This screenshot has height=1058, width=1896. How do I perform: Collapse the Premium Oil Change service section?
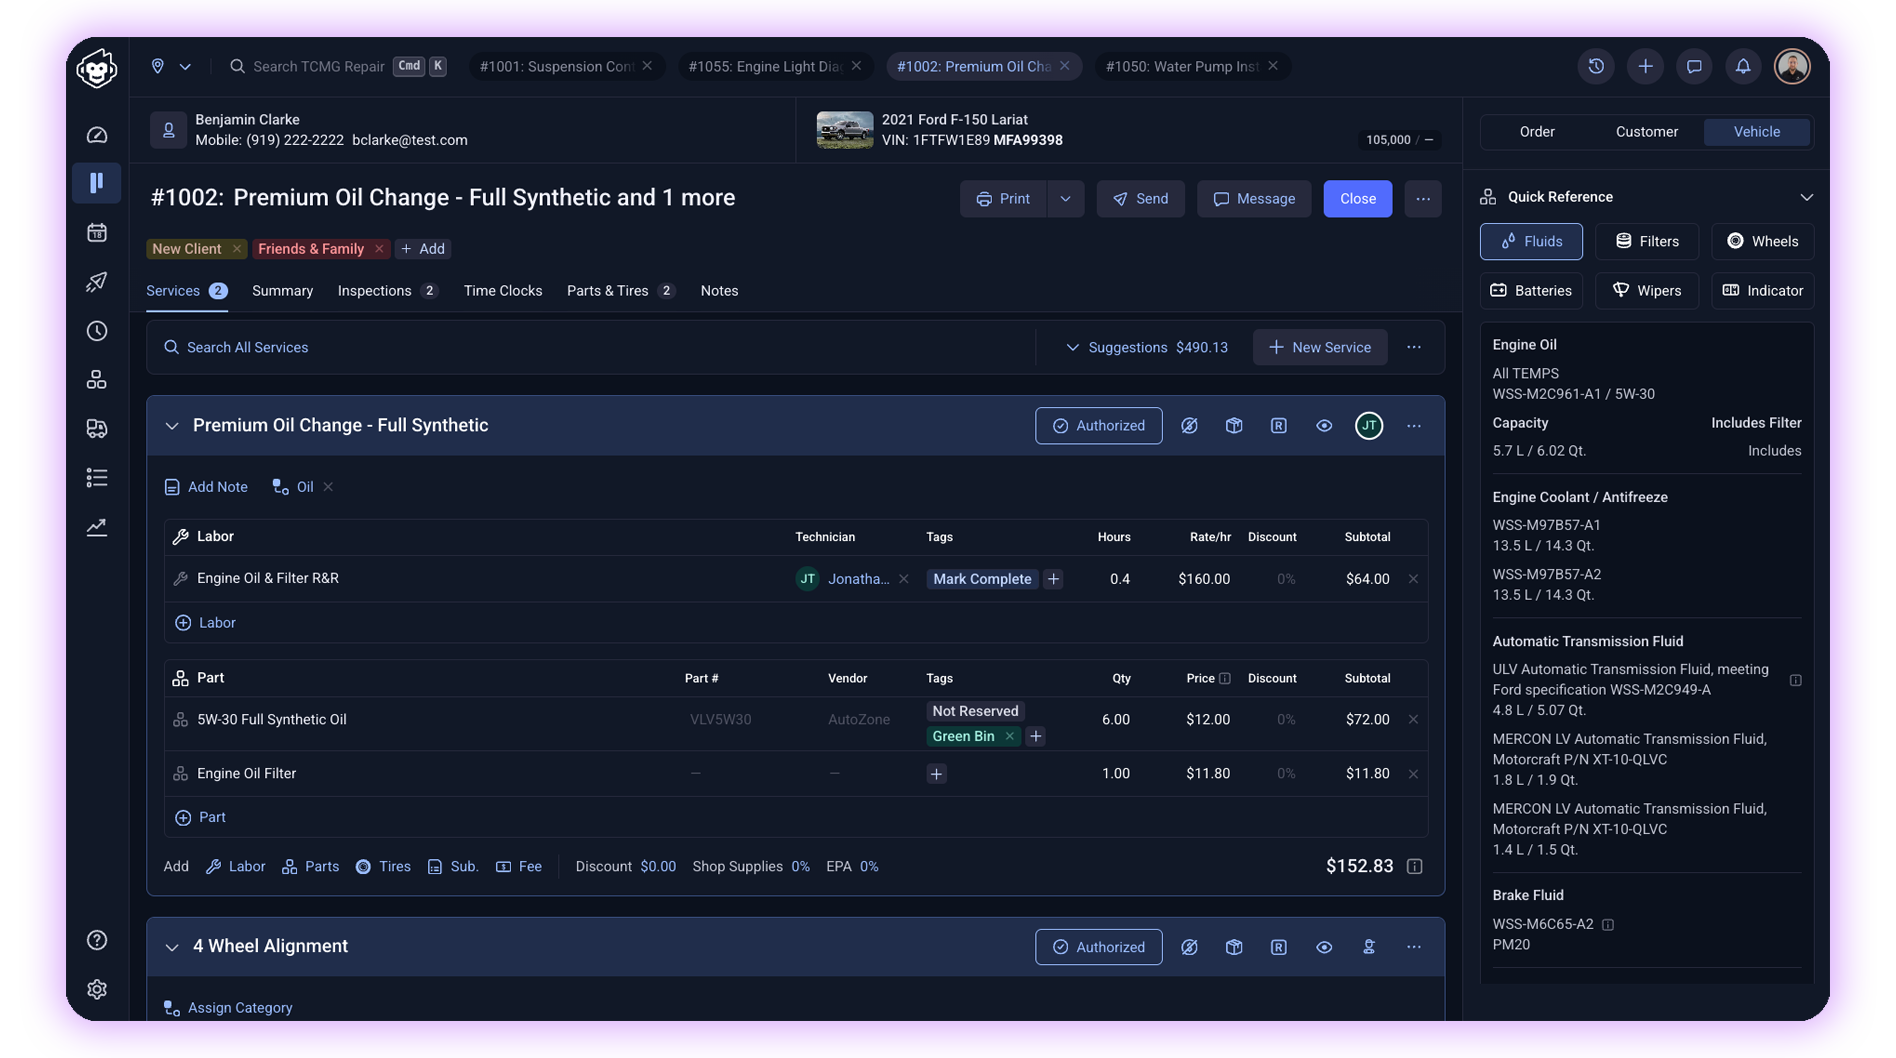pos(172,426)
